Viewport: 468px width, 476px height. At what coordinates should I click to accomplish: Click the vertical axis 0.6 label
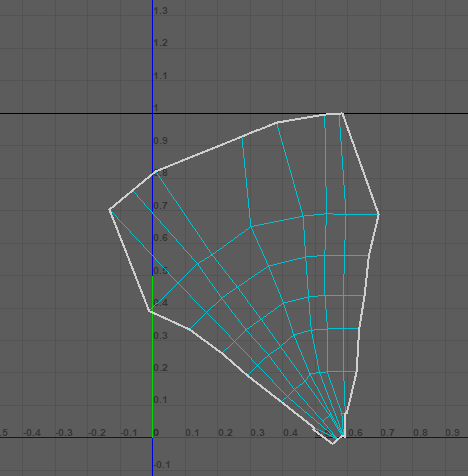[x=161, y=238]
